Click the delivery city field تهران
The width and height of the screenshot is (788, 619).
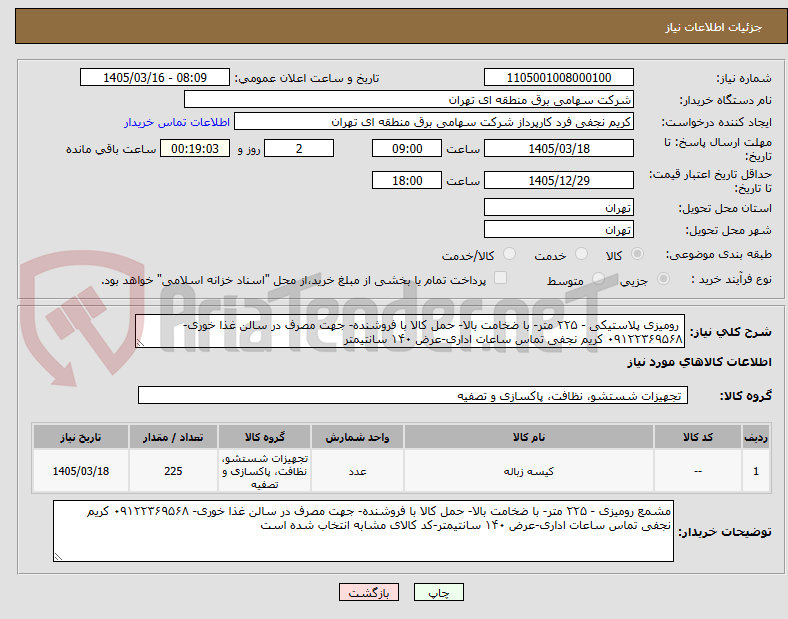coord(558,229)
